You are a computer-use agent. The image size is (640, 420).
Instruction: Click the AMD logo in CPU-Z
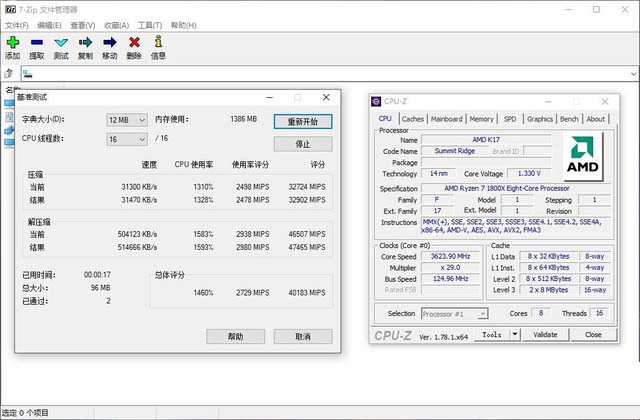click(582, 156)
